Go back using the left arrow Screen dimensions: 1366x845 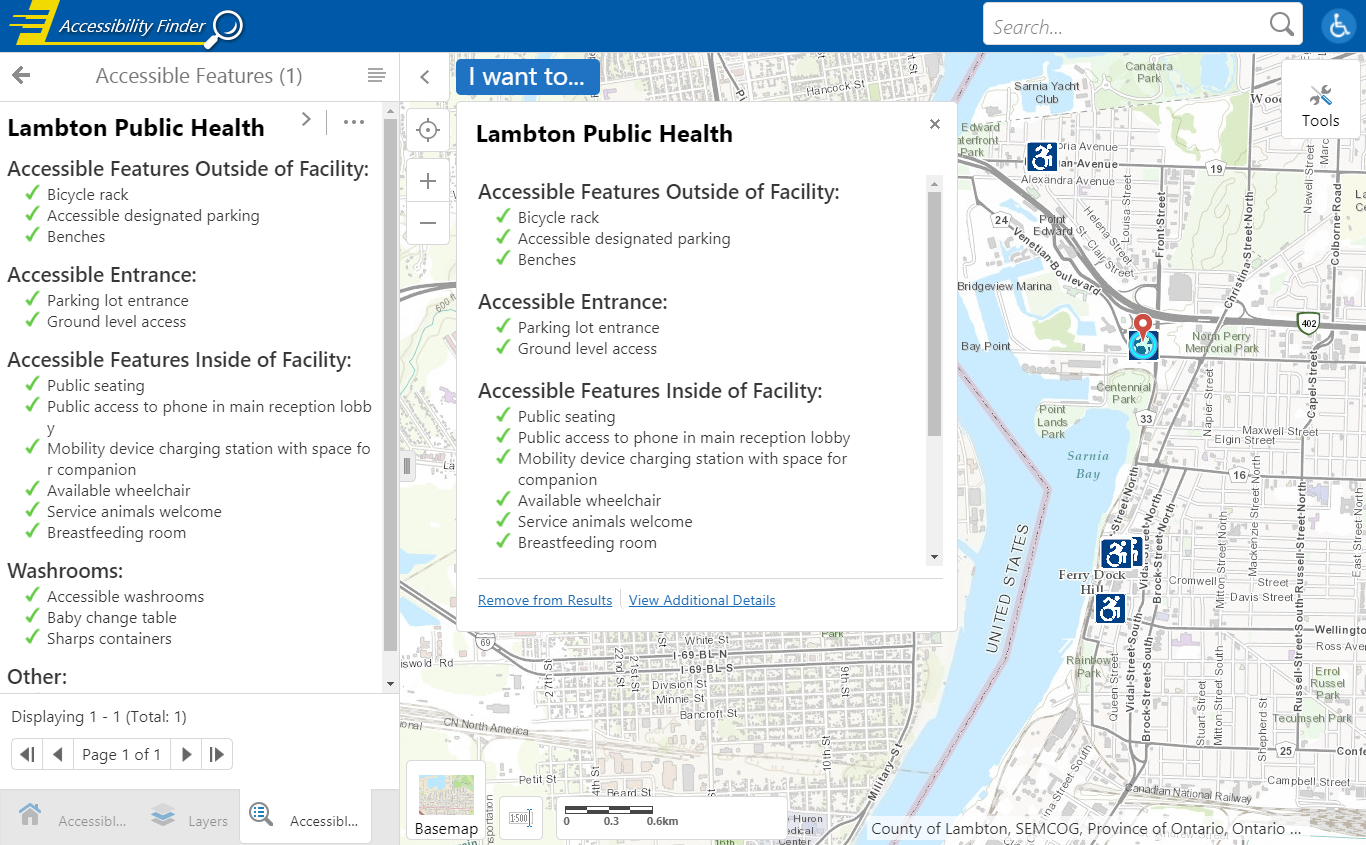tap(21, 76)
